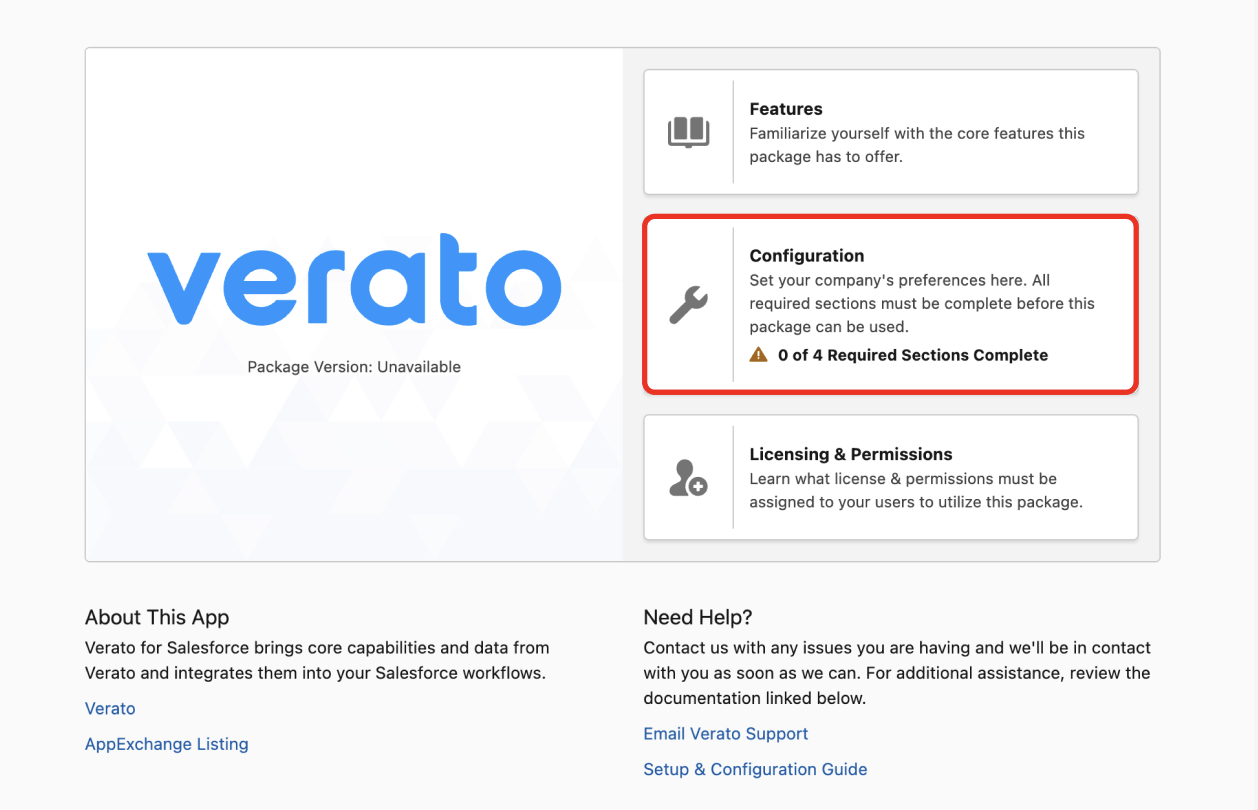Screen dimensions: 1258x810
Task: Click the "Contact us with any issues" paragraph
Action: pyautogui.click(x=897, y=673)
